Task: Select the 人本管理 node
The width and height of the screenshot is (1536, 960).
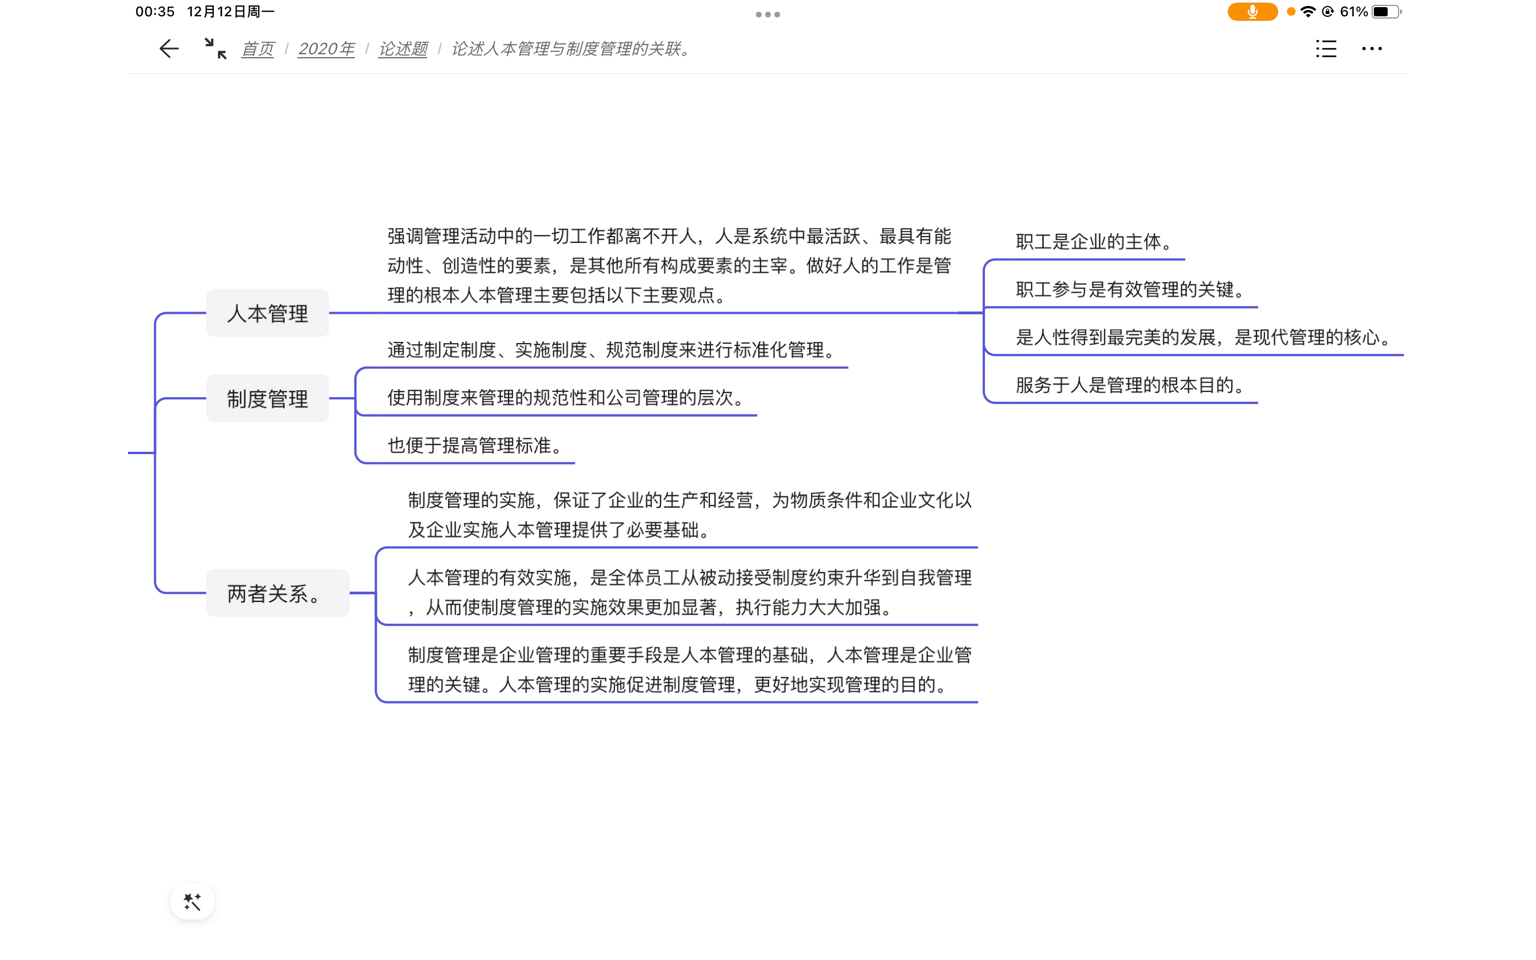Action: tap(268, 313)
